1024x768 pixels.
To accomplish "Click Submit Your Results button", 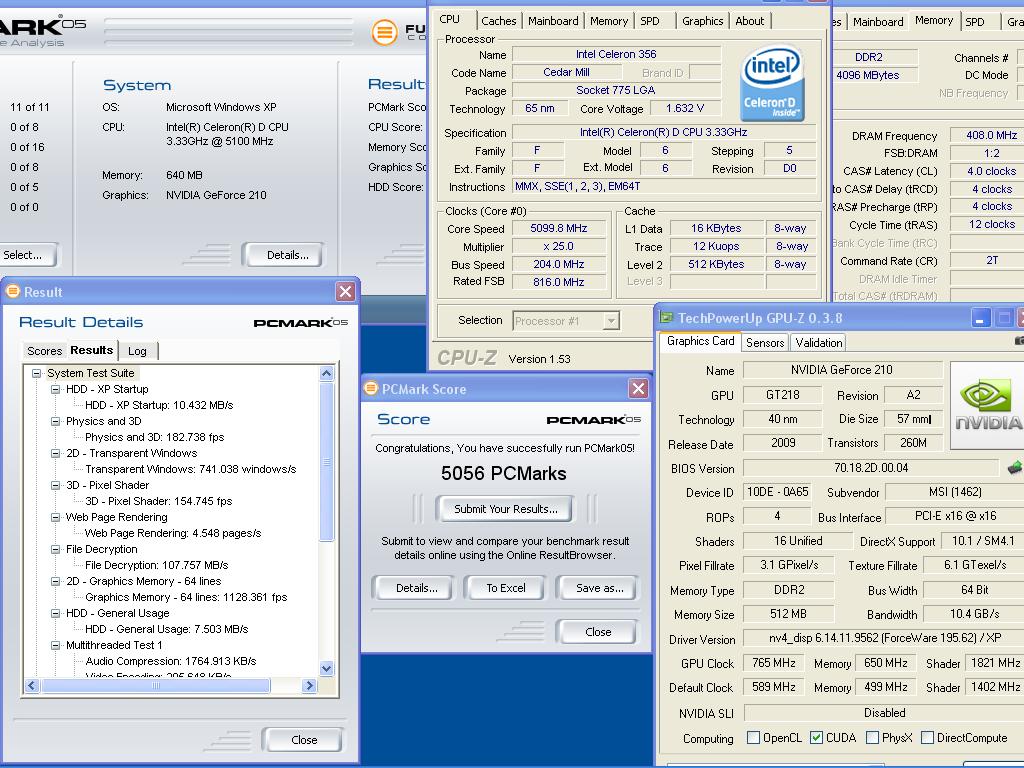I will (x=505, y=509).
